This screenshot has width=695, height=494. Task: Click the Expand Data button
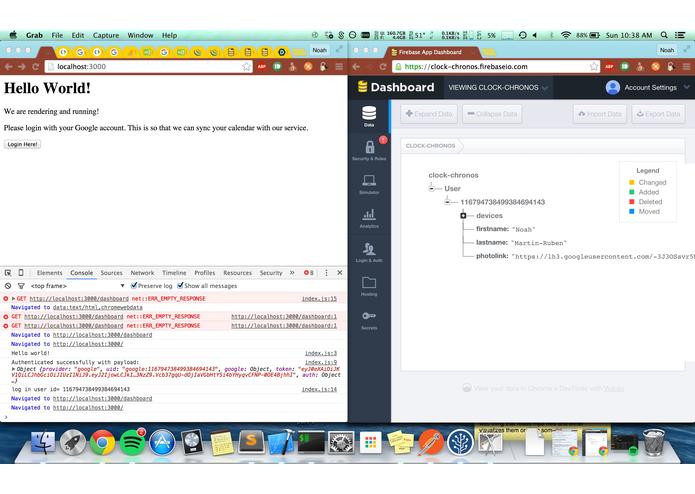tap(429, 114)
